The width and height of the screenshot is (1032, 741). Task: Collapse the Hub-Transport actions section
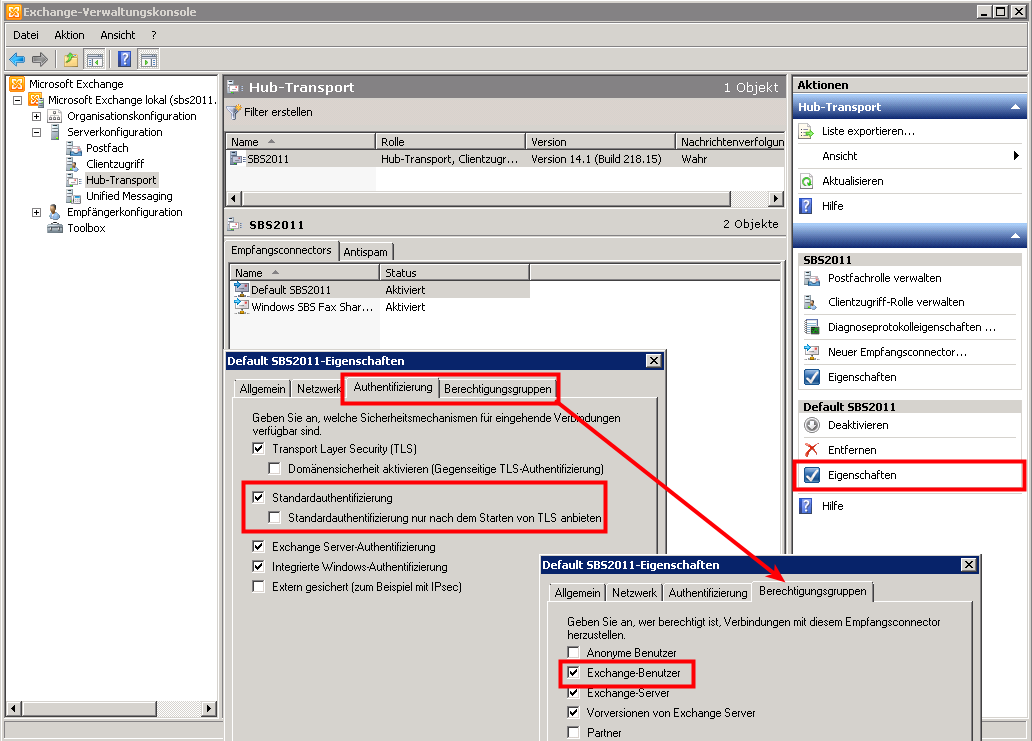(1016, 107)
